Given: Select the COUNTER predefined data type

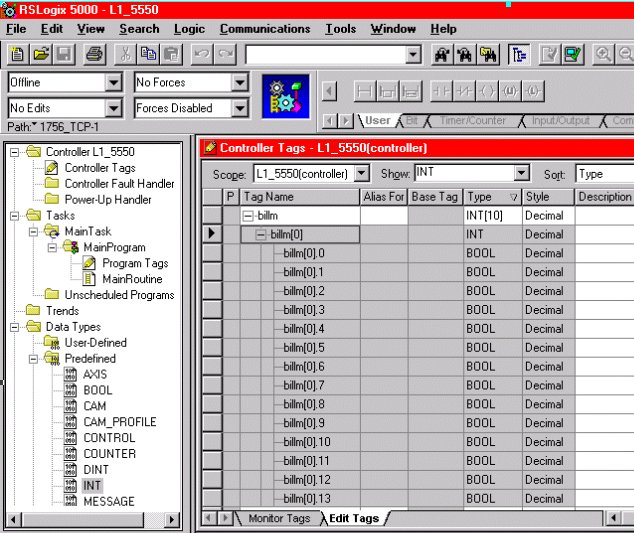Looking at the screenshot, I should tap(109, 454).
